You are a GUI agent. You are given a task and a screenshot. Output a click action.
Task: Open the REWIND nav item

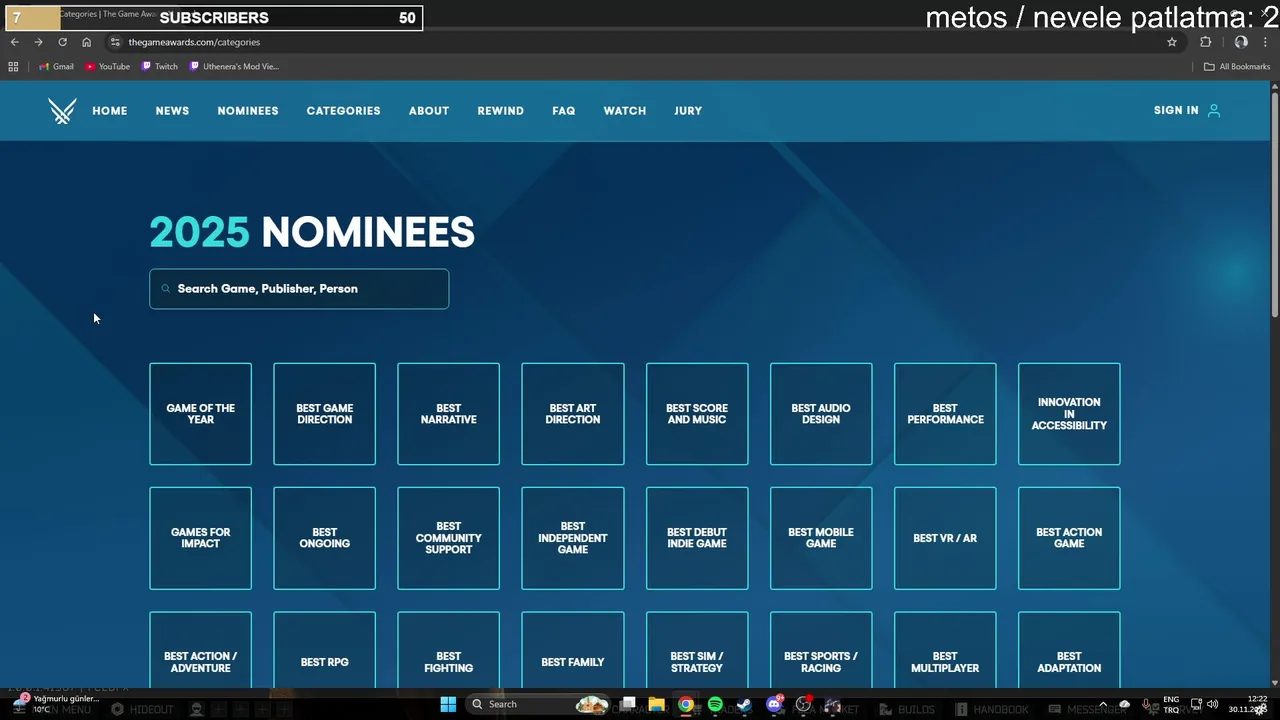coord(501,111)
